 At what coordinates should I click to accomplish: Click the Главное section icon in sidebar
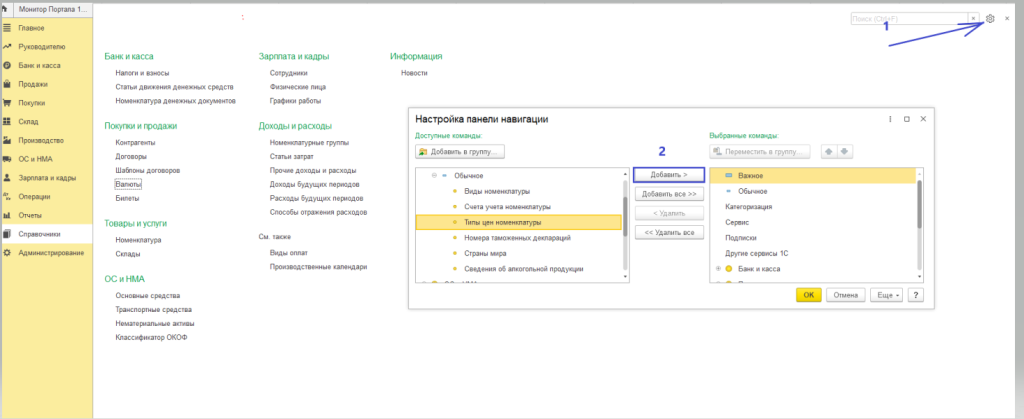click(8, 28)
